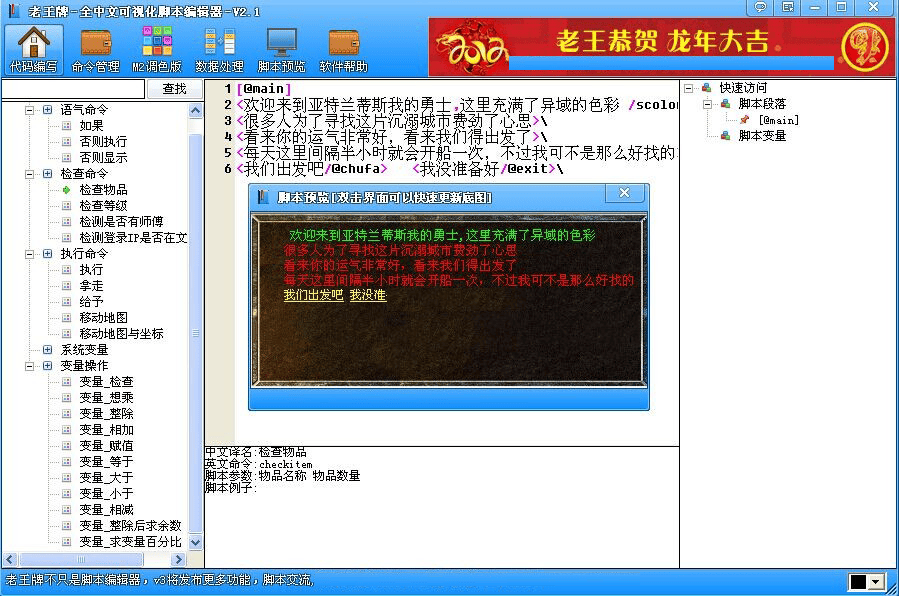Click the 脚本预览 script preview monitor icon
The image size is (899, 596).
pos(281,49)
